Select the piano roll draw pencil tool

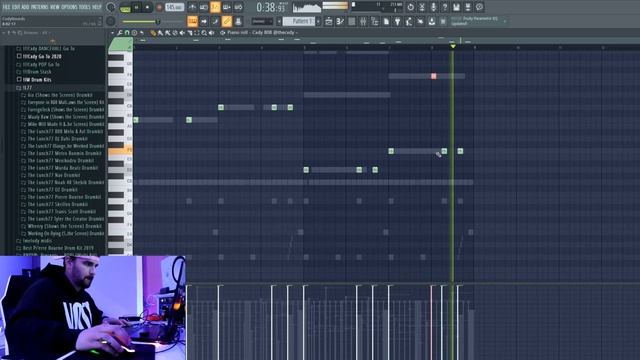click(153, 33)
